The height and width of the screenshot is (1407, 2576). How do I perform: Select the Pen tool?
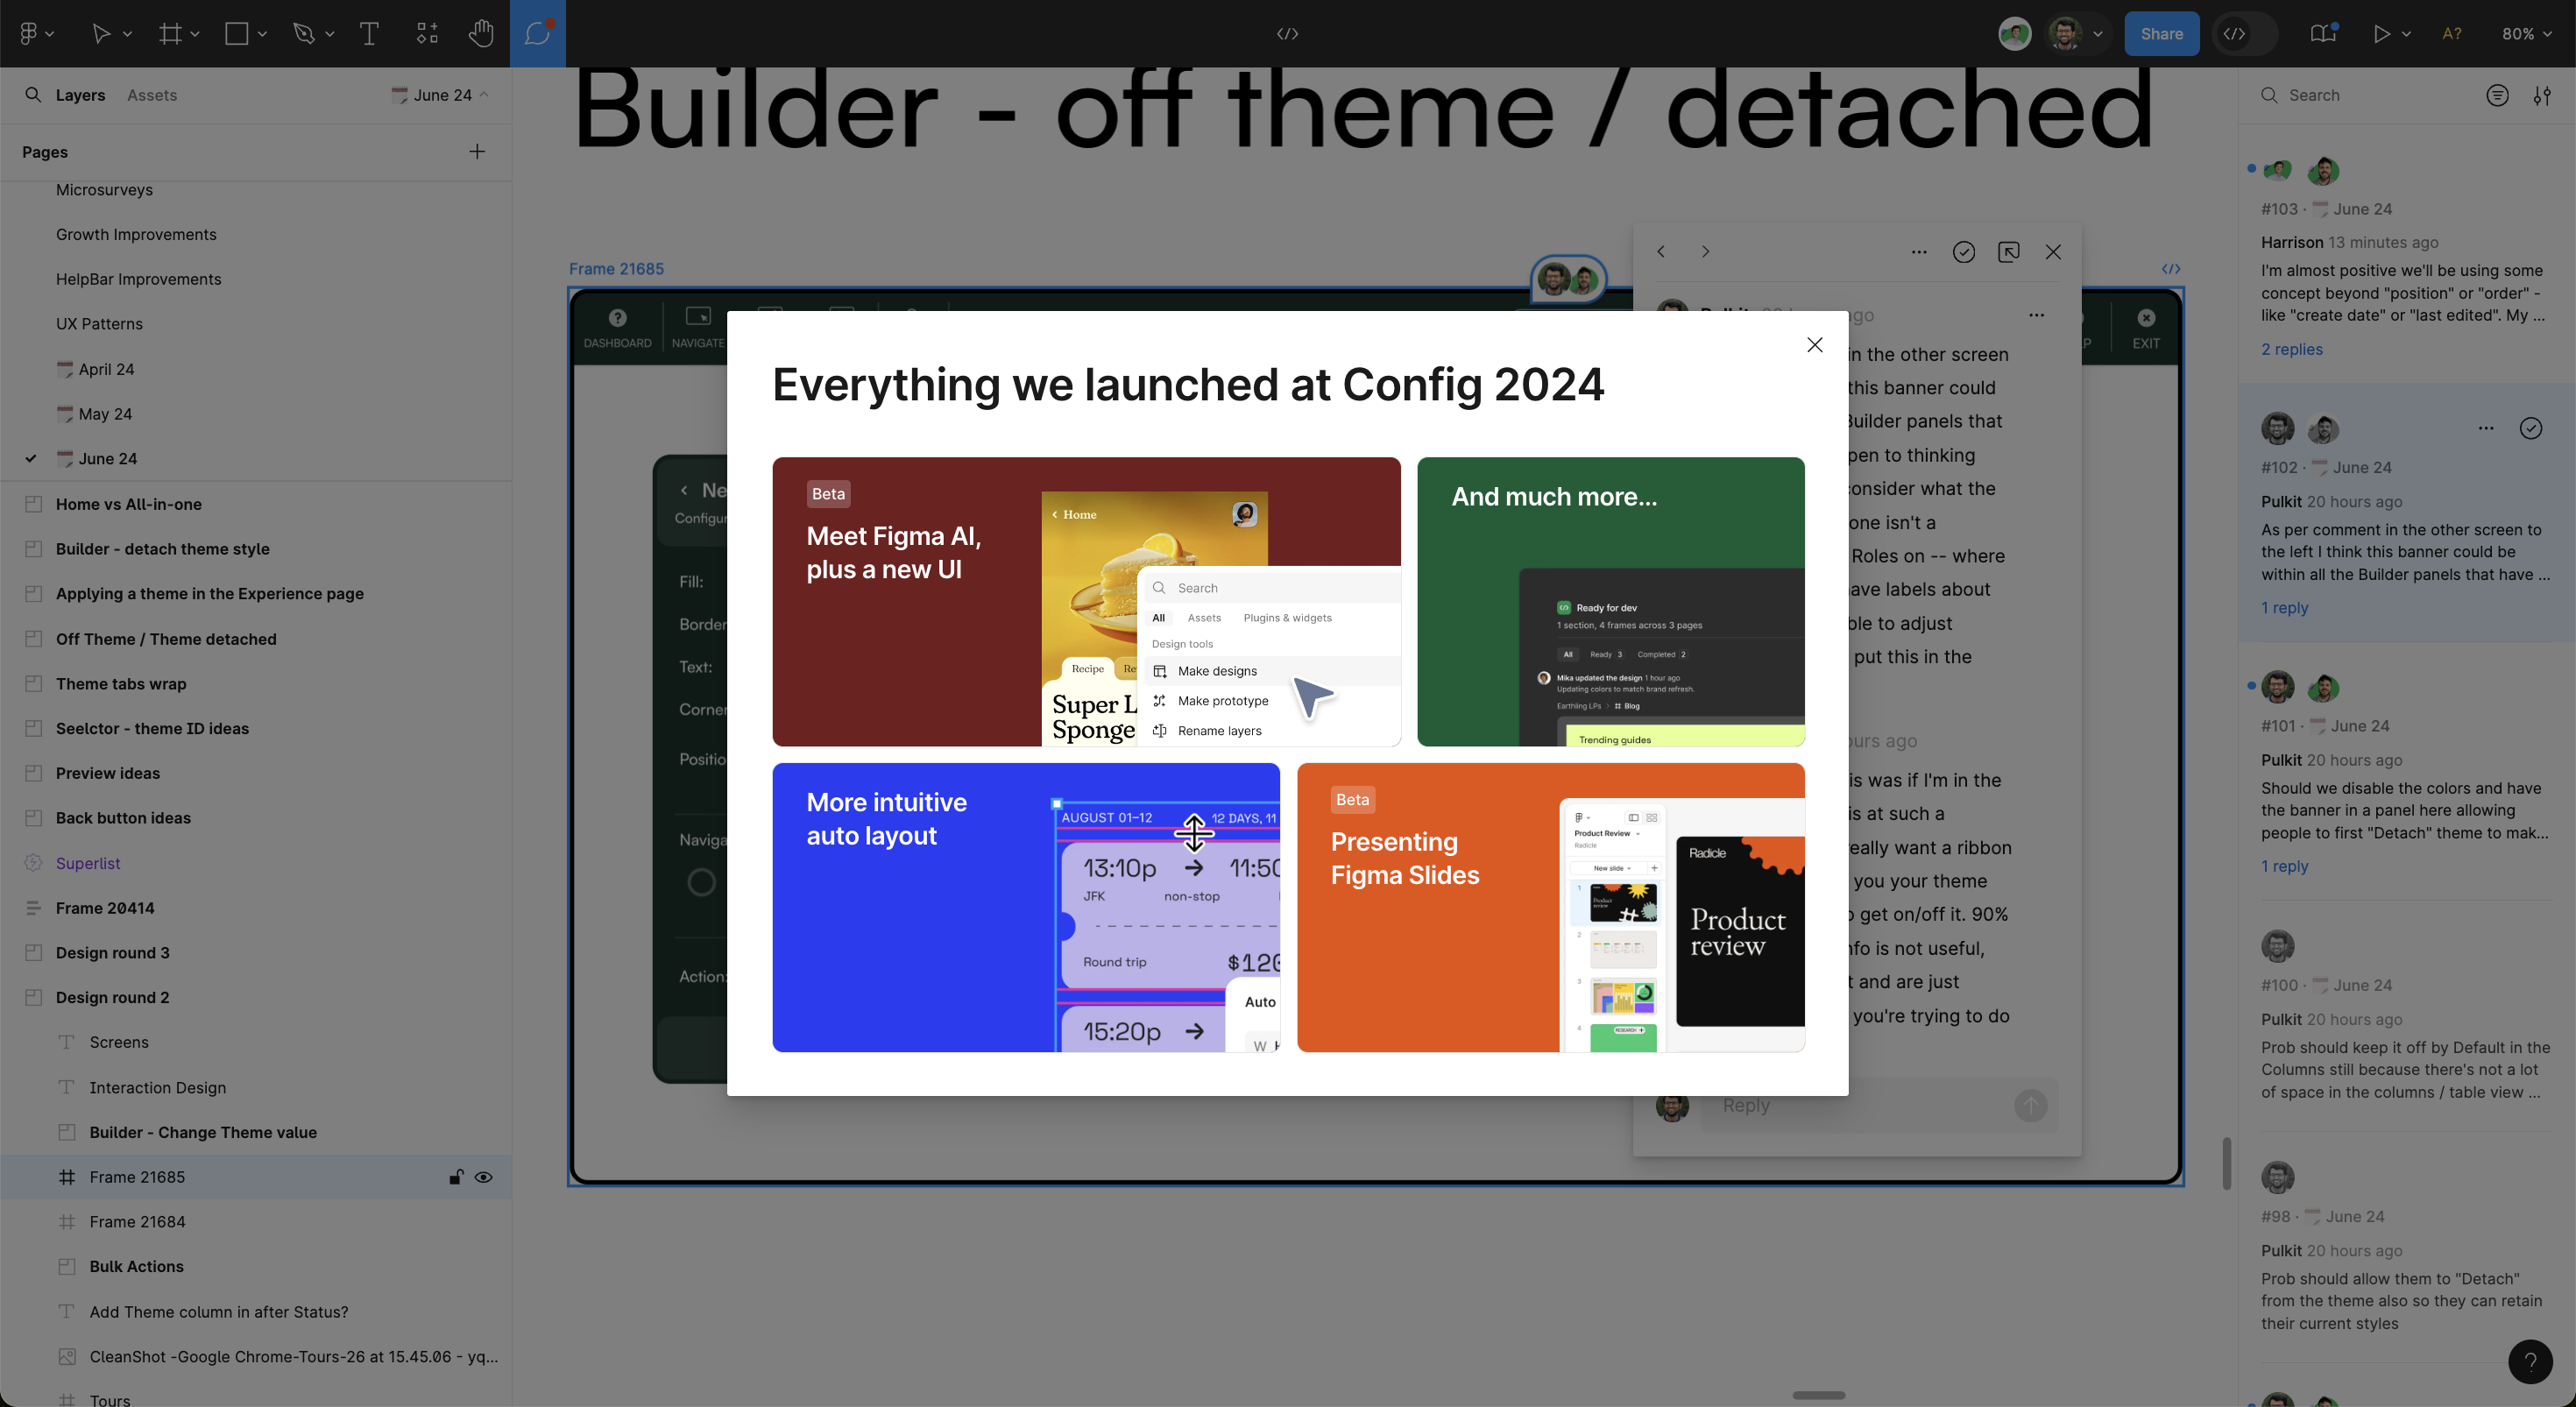pyautogui.click(x=303, y=33)
